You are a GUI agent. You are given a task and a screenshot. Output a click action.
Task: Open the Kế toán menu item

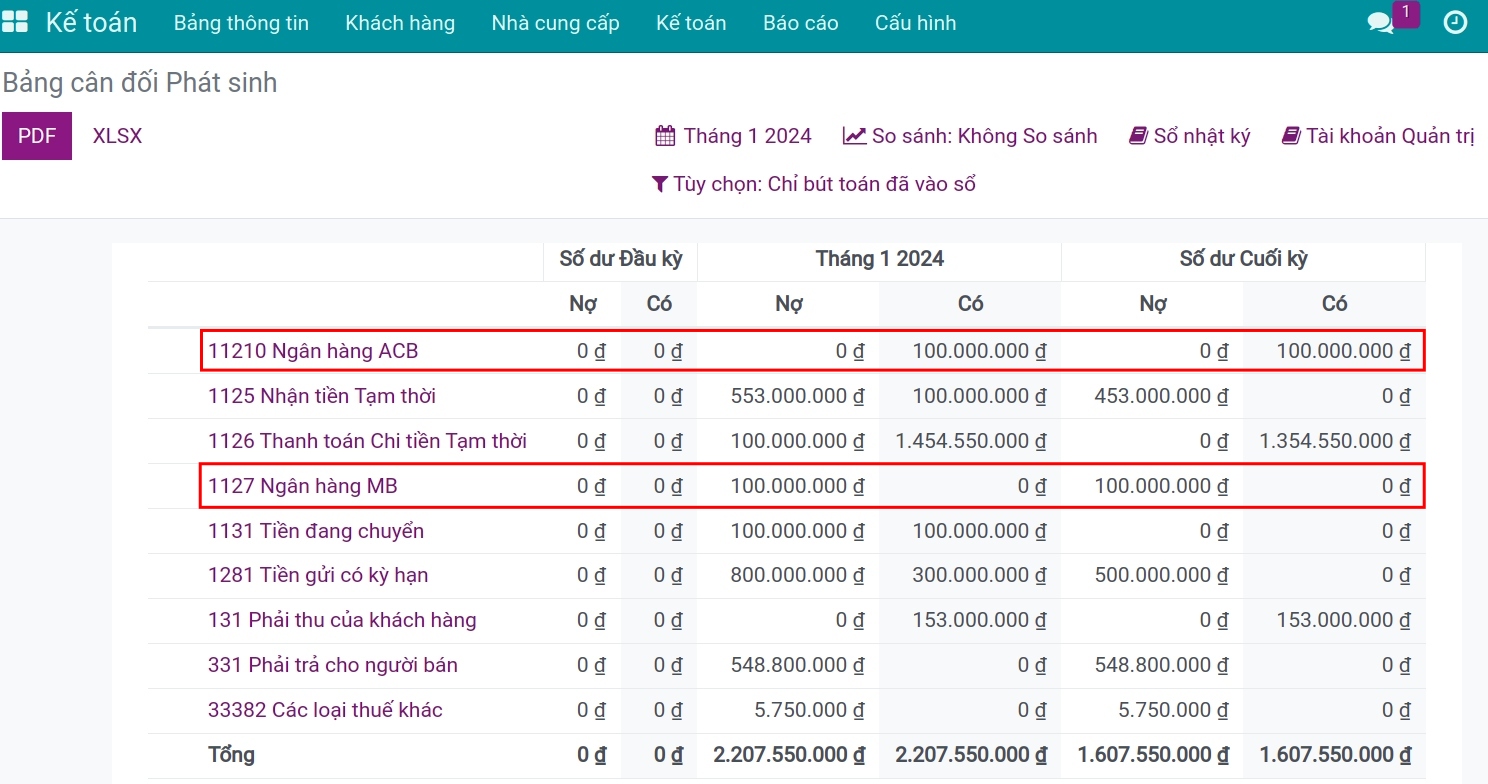coord(691,22)
